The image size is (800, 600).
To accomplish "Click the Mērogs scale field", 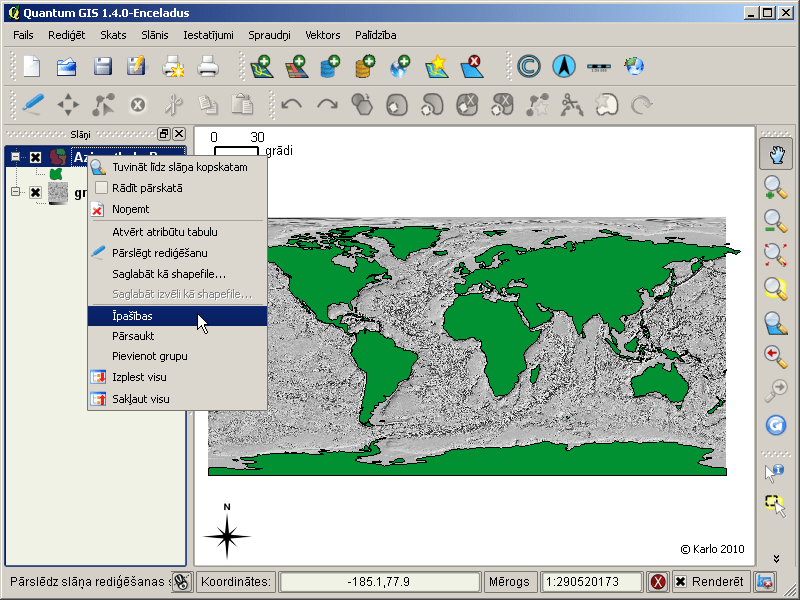I will [590, 582].
